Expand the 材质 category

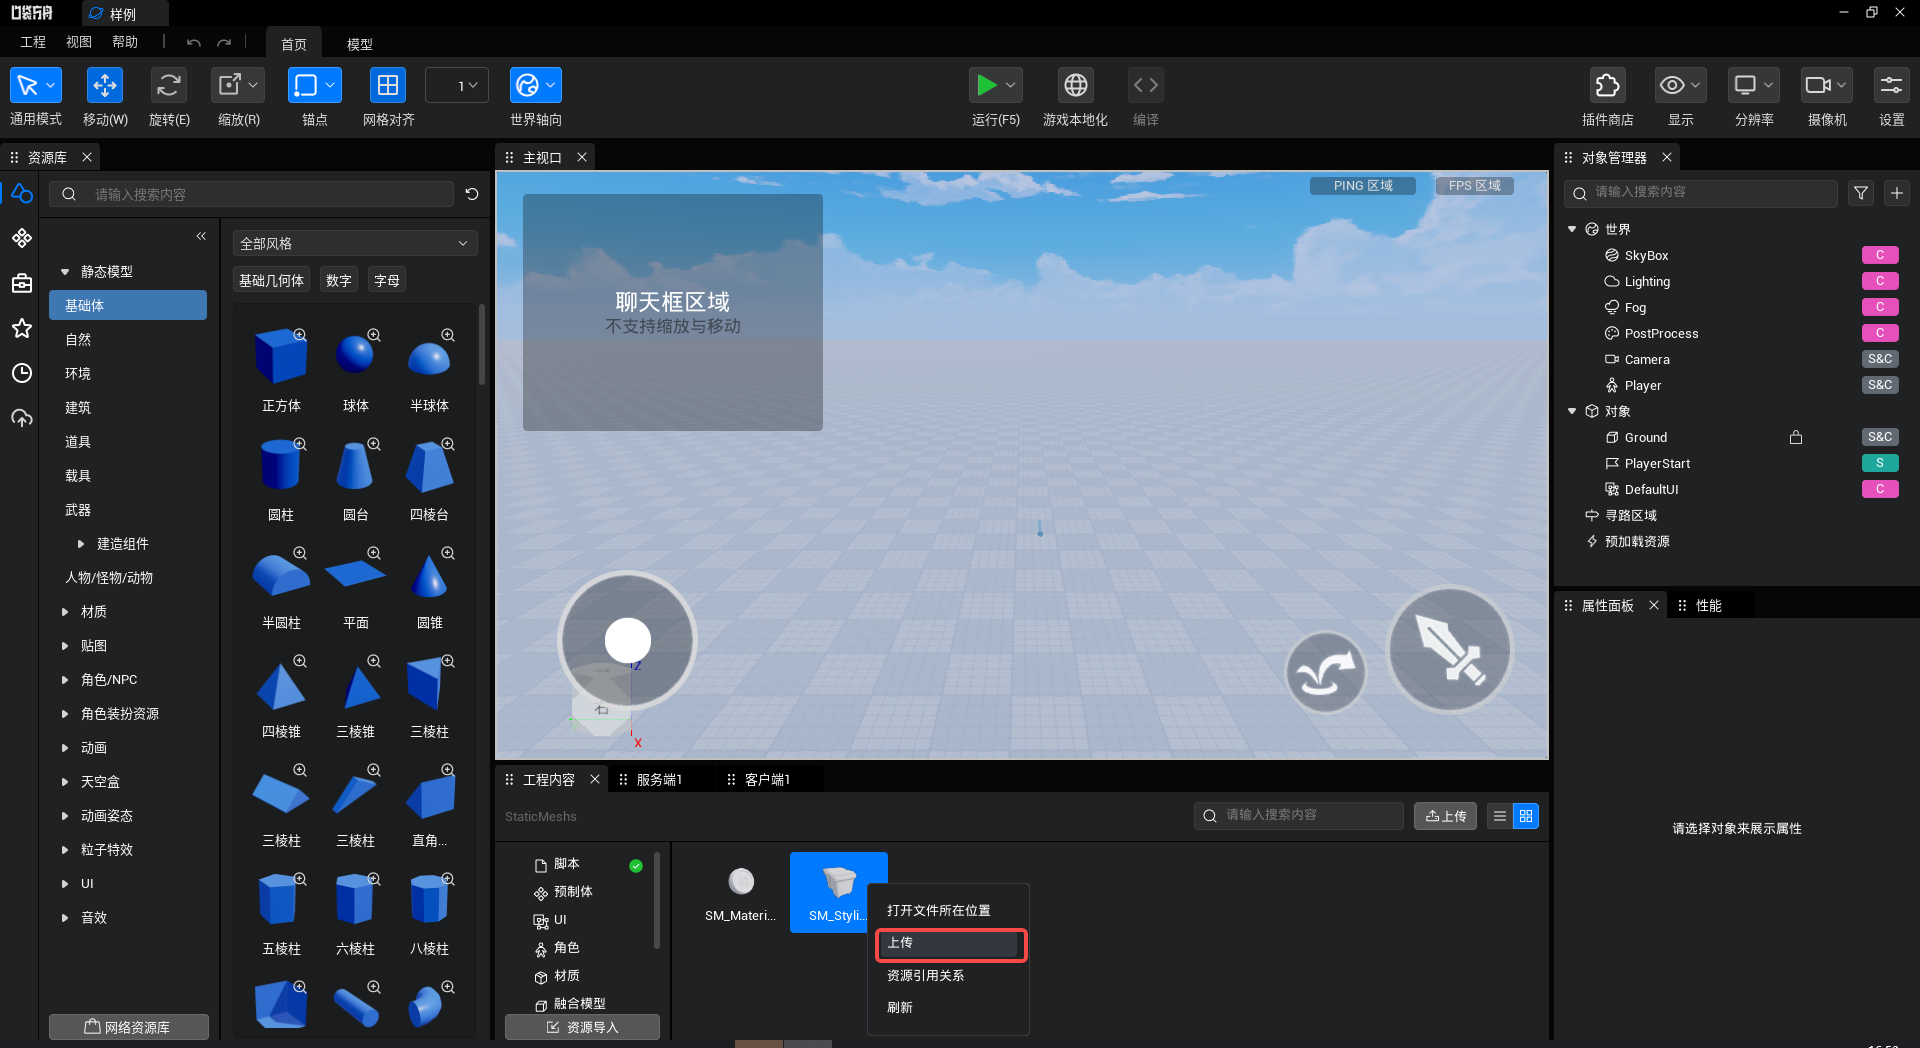(x=65, y=612)
